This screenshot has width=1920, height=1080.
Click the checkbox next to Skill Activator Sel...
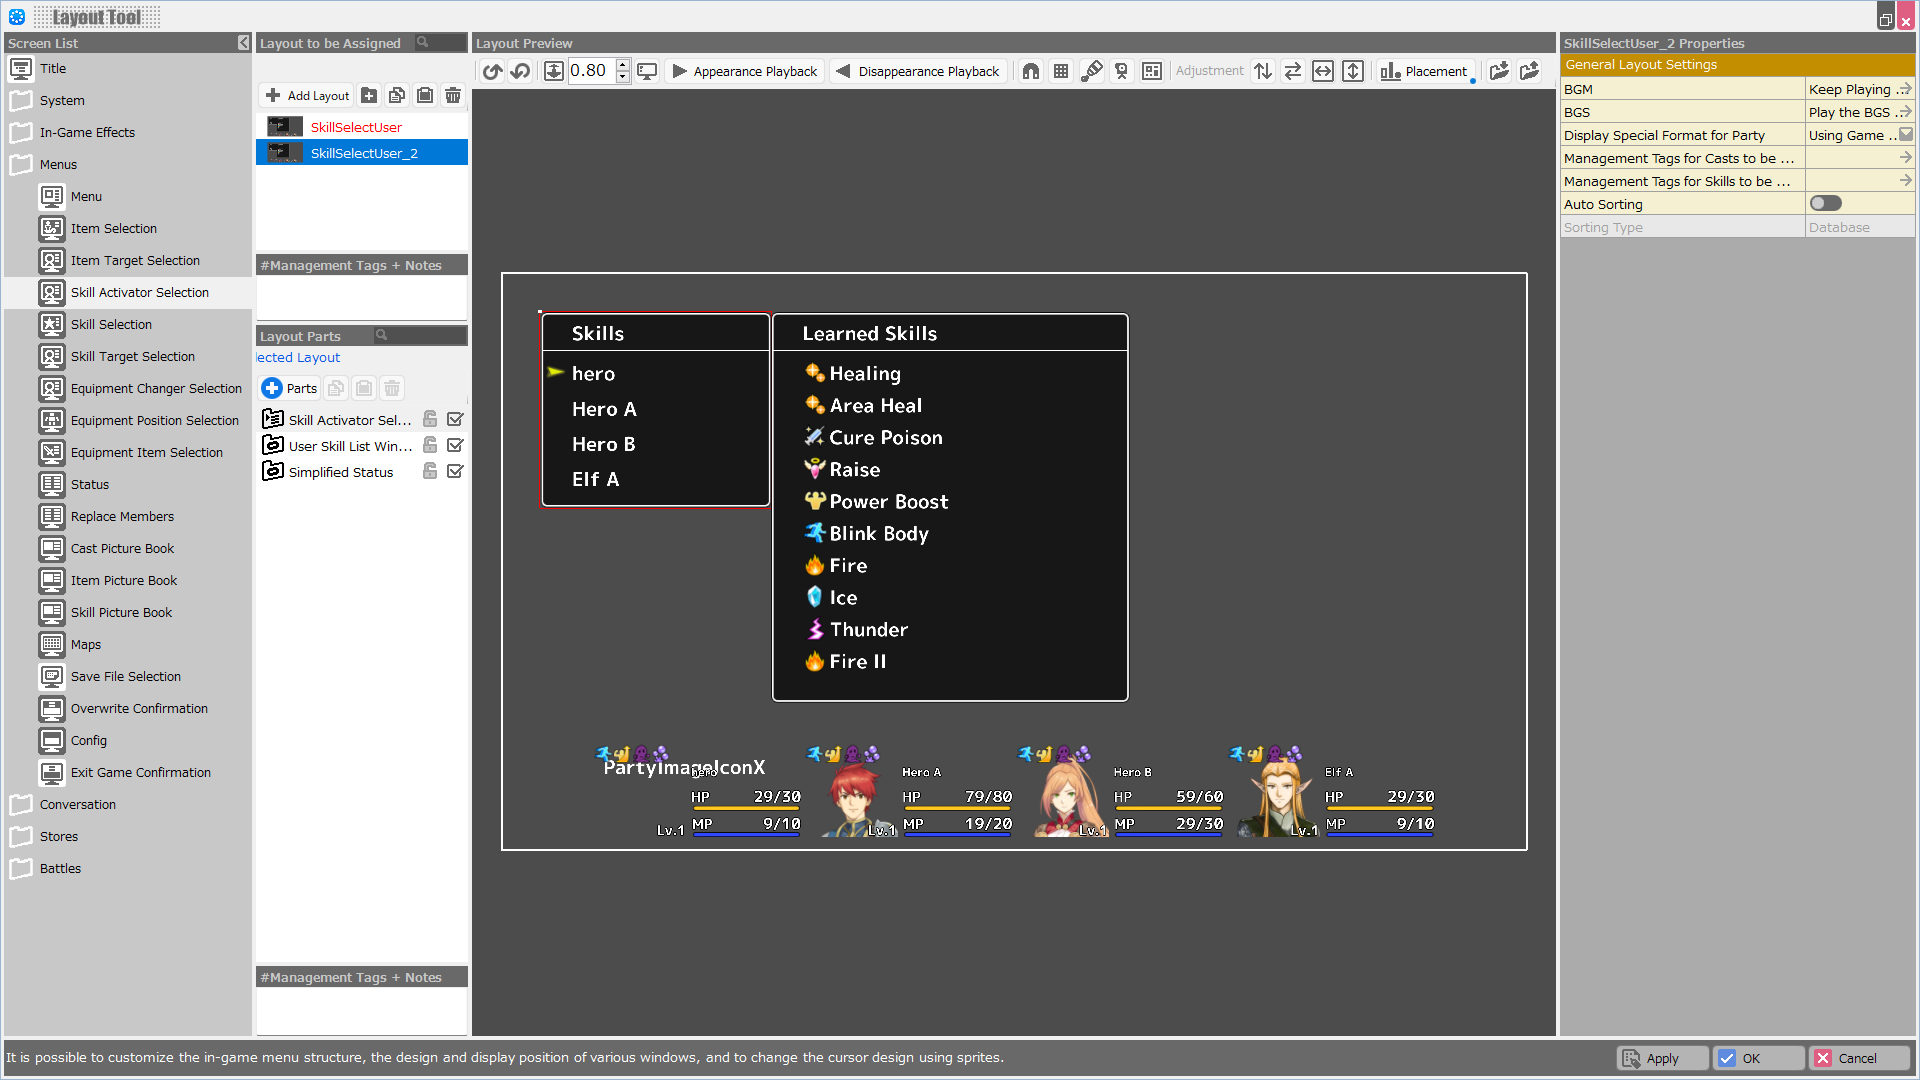coord(456,419)
